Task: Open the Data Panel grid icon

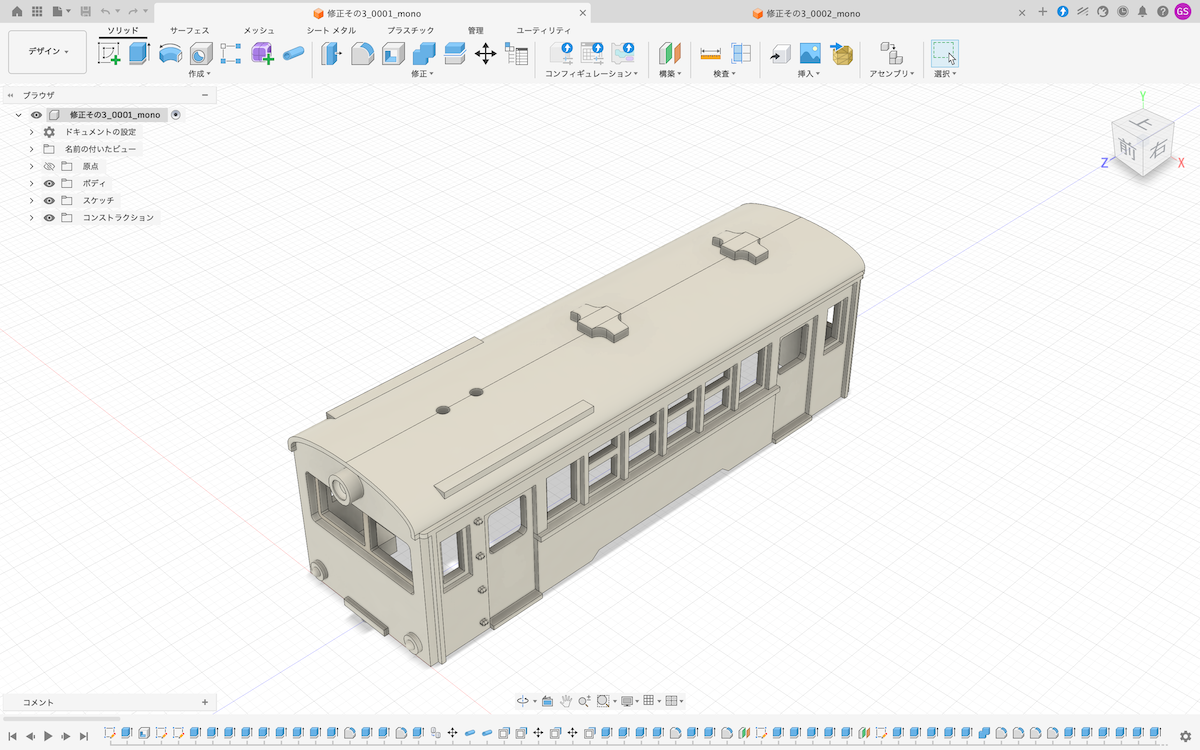Action: (x=37, y=11)
